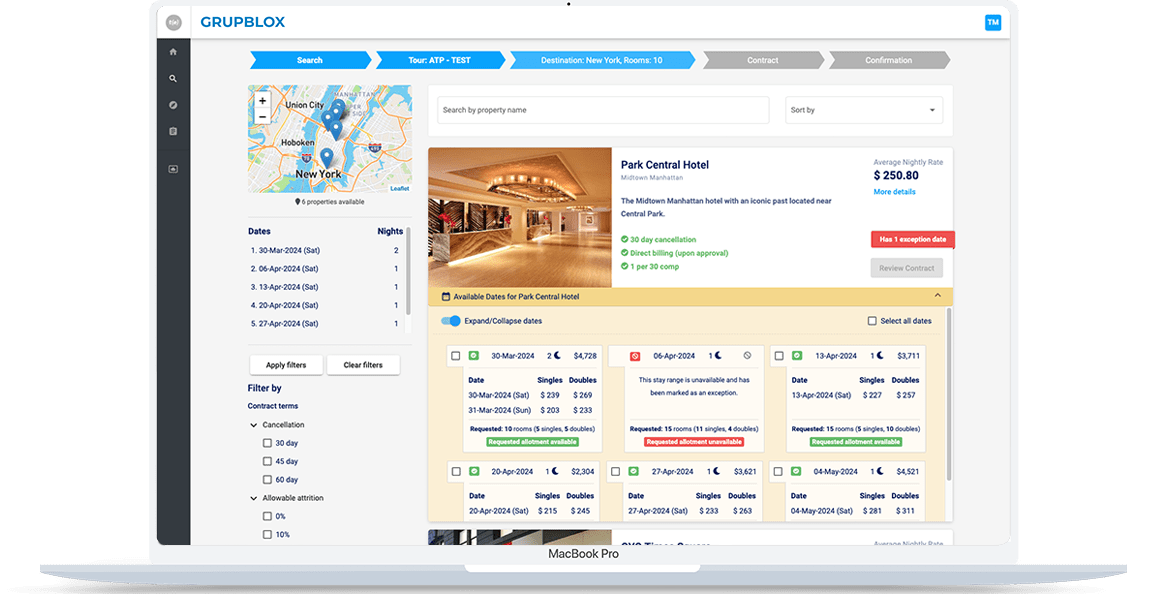The height and width of the screenshot is (594, 1175).
Task: Enable the 30 day cancellation filter
Action: pos(267,443)
